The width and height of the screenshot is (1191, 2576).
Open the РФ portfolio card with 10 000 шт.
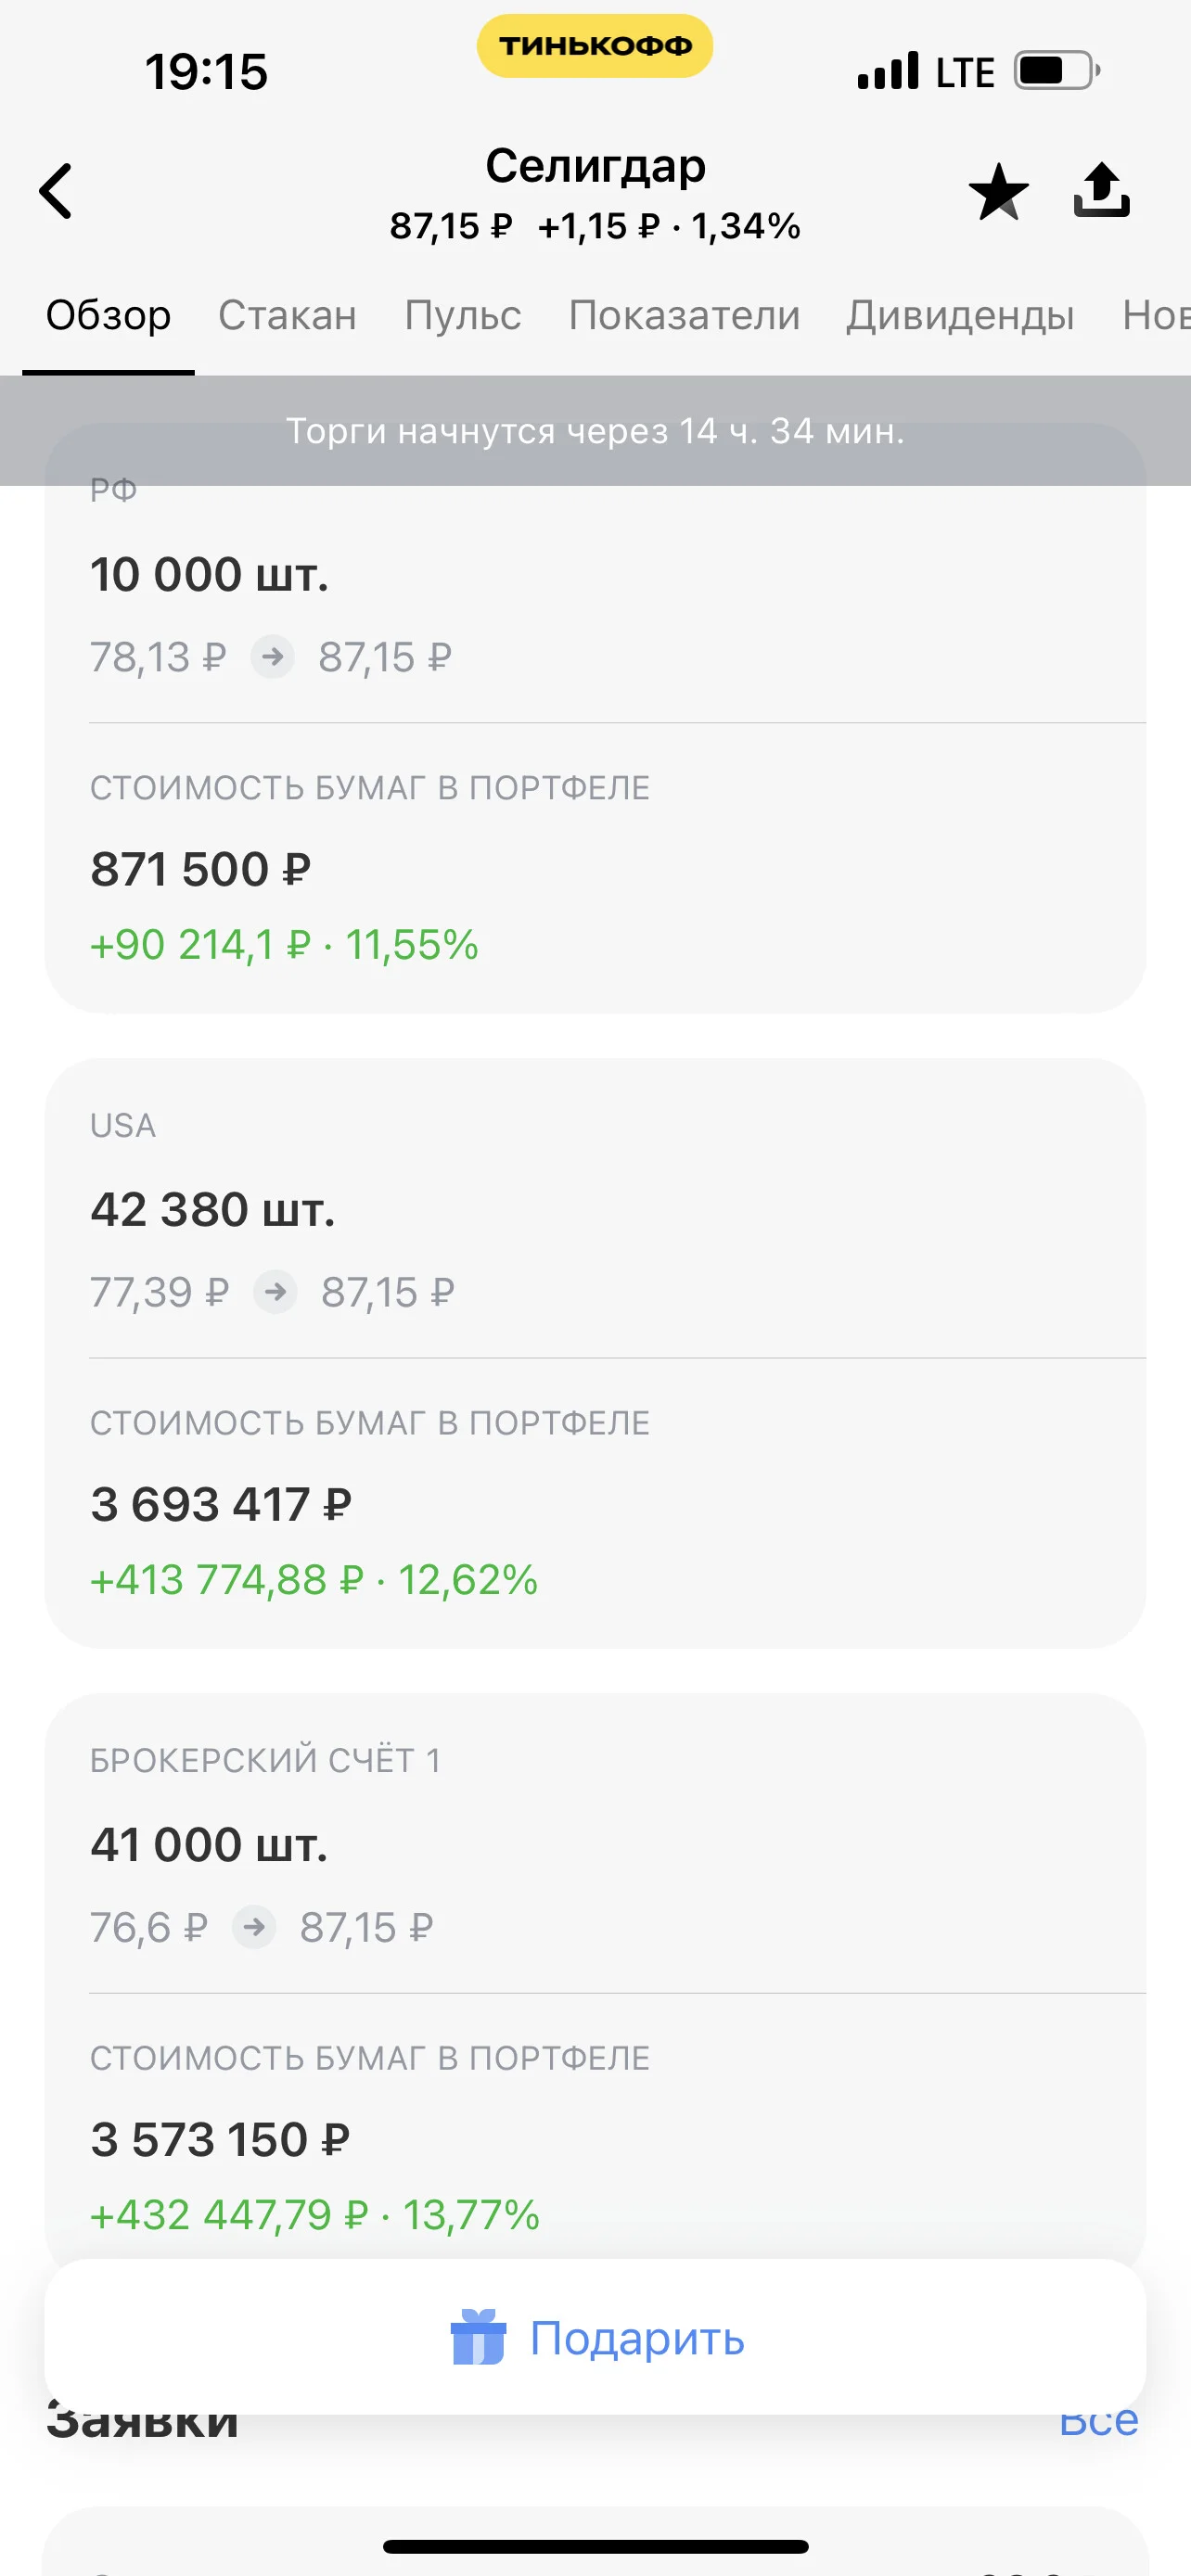click(595, 718)
